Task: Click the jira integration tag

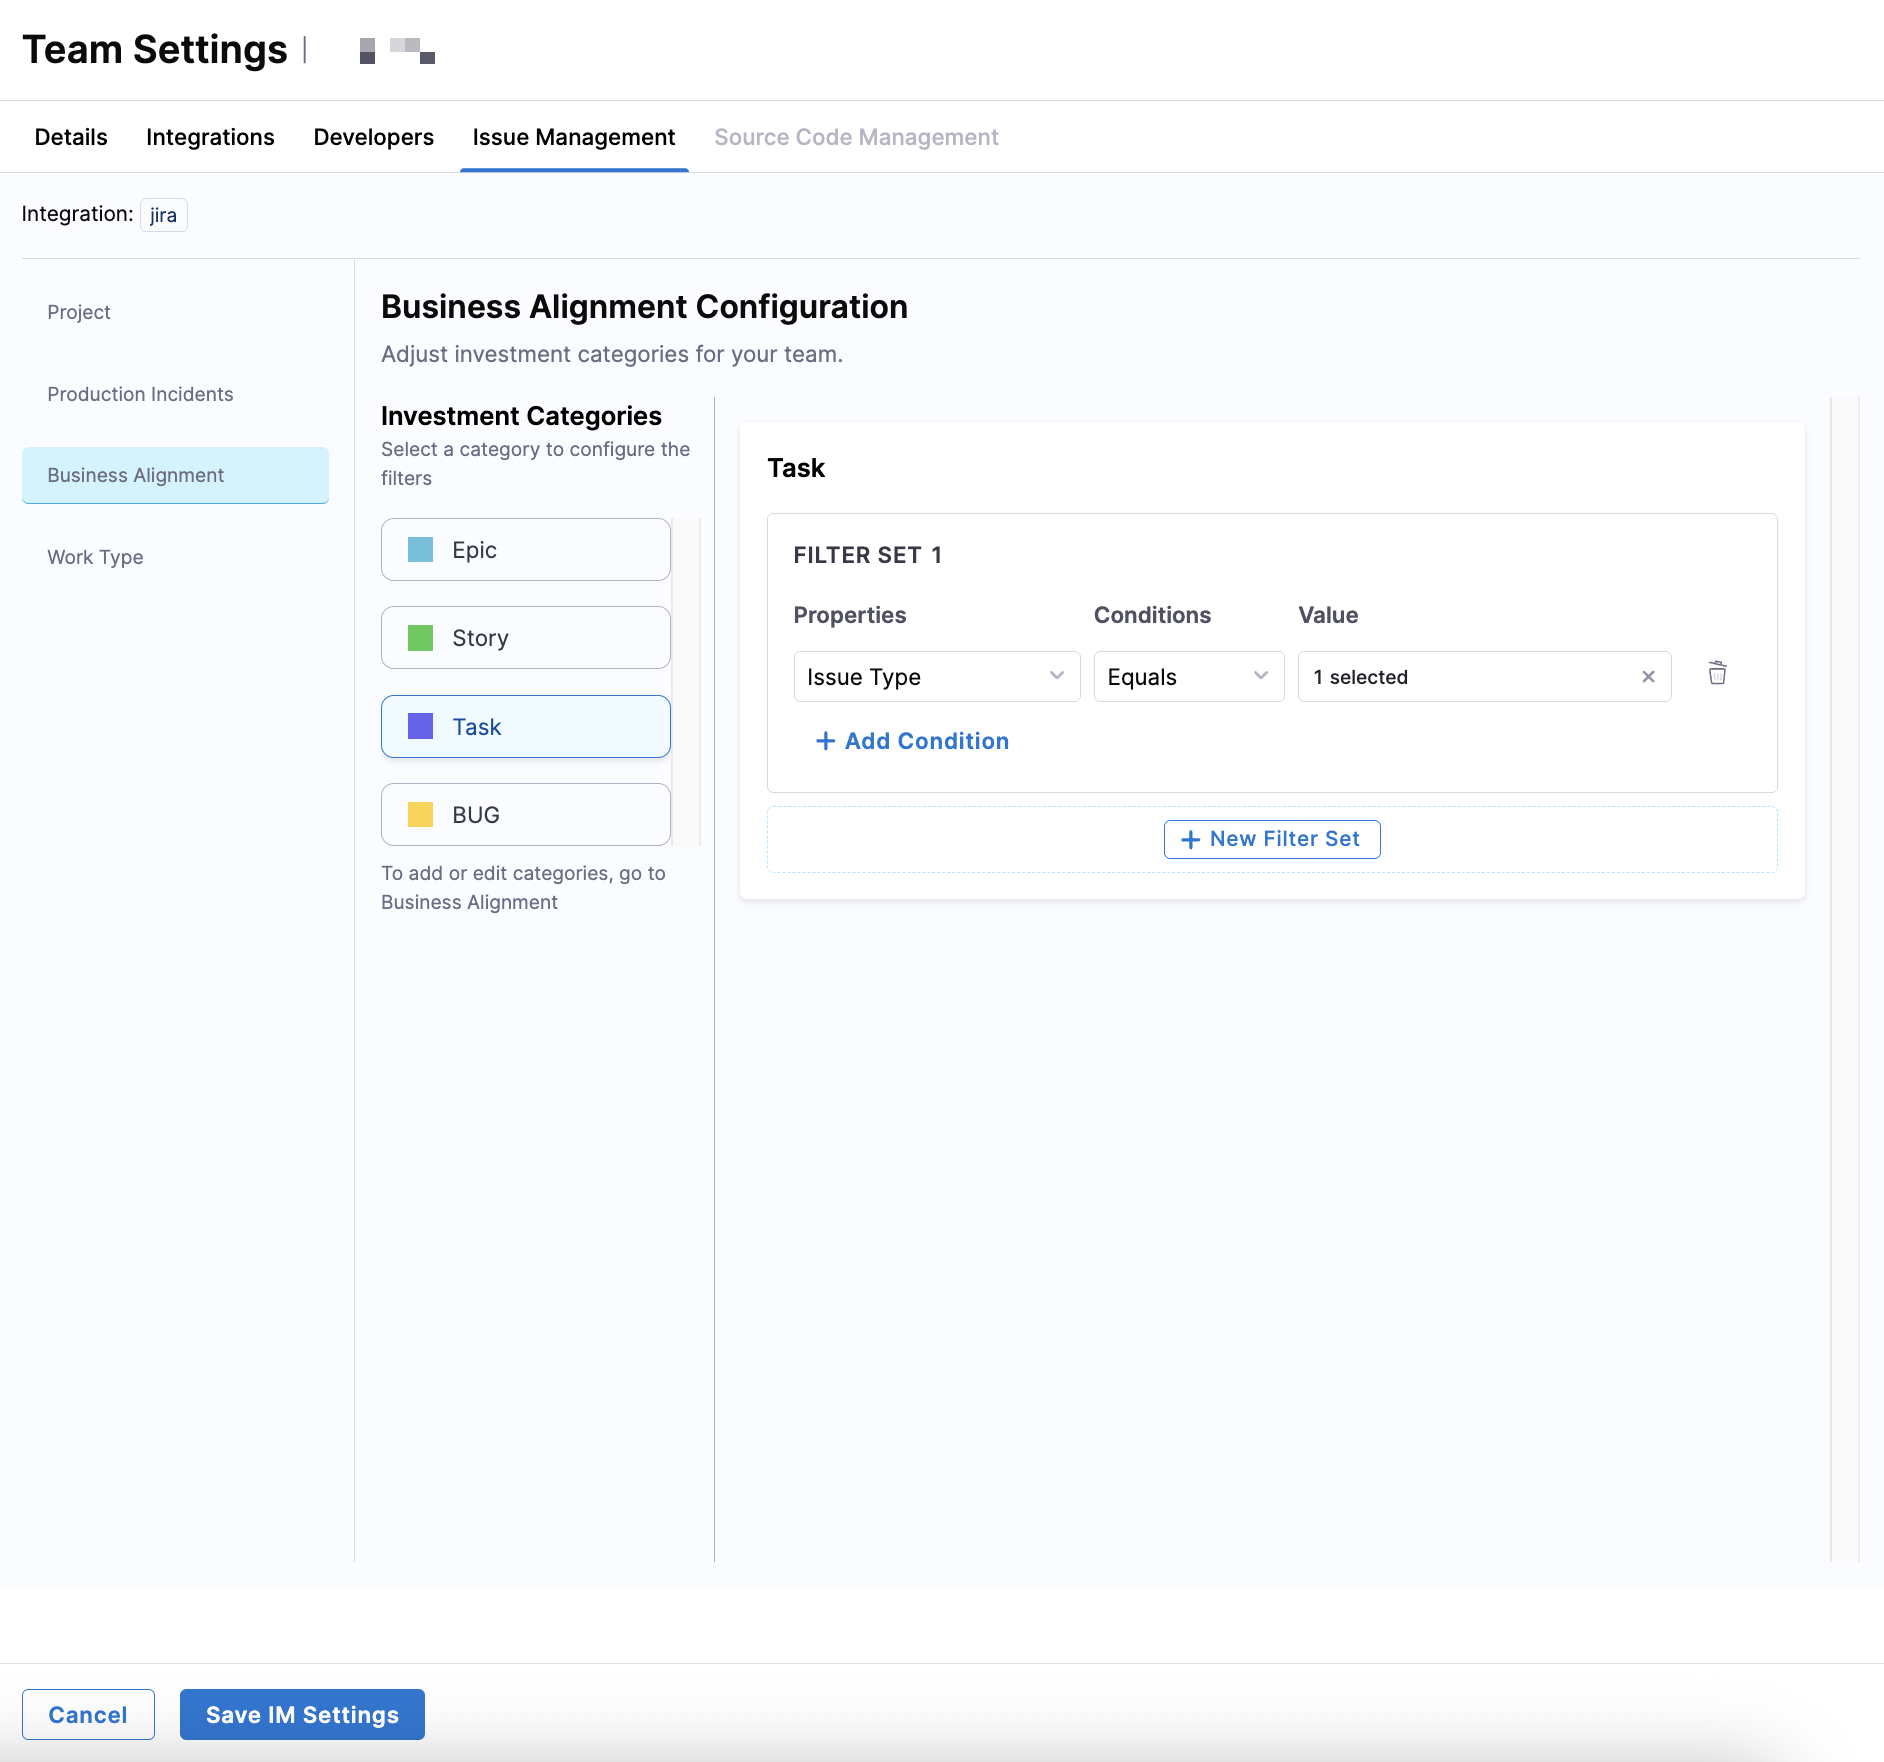Action: pyautogui.click(x=163, y=215)
